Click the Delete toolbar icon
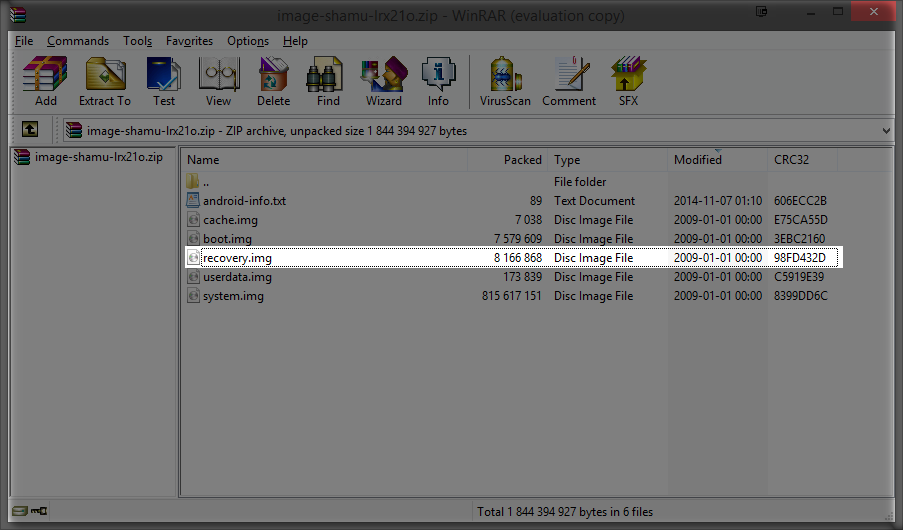The image size is (903, 530). pos(273,81)
